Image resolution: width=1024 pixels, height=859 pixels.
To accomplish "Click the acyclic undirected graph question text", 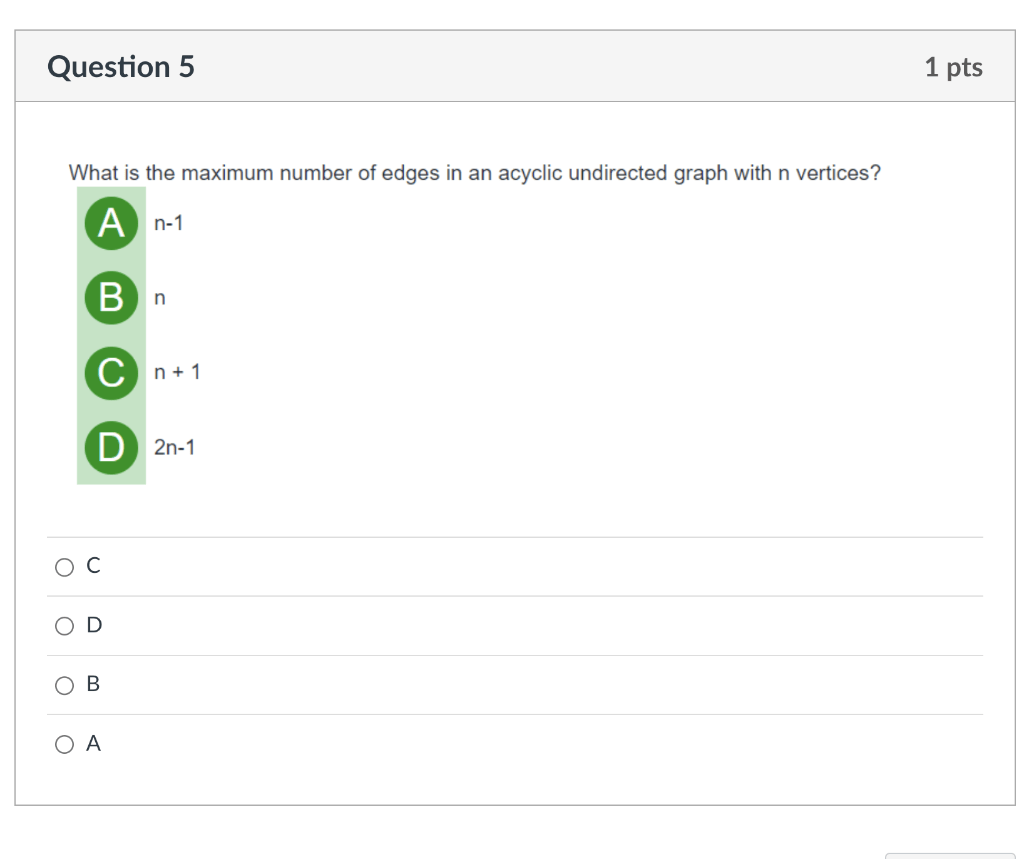I will point(474,173).
